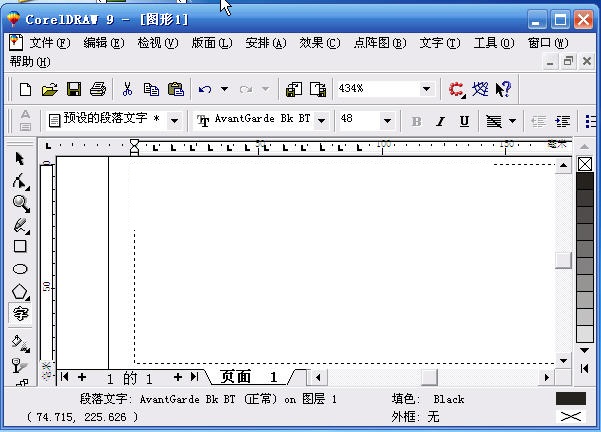Screen dimensions: 601x432
Task: Toggle bullet list formatting
Action: 591,122
